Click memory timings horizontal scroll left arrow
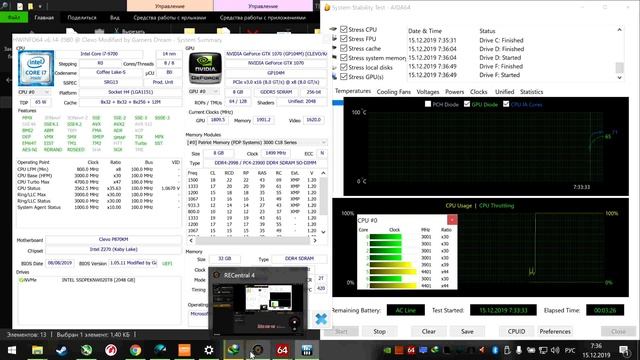 tap(191, 241)
